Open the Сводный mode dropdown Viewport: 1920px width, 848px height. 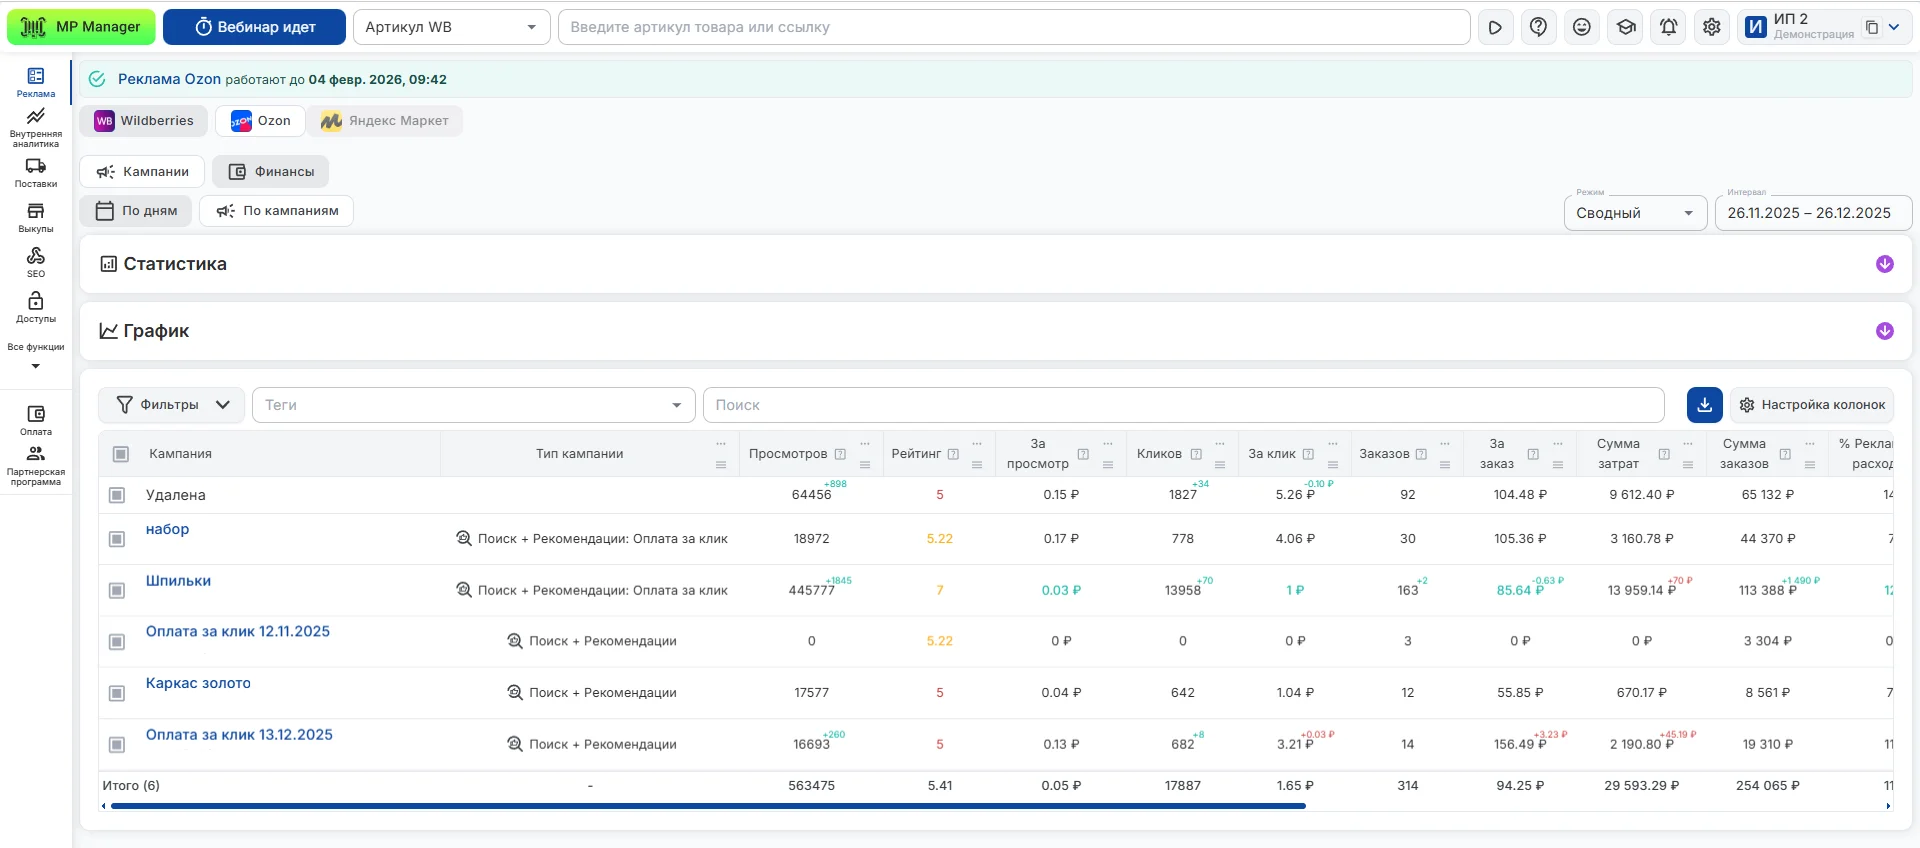(1634, 213)
